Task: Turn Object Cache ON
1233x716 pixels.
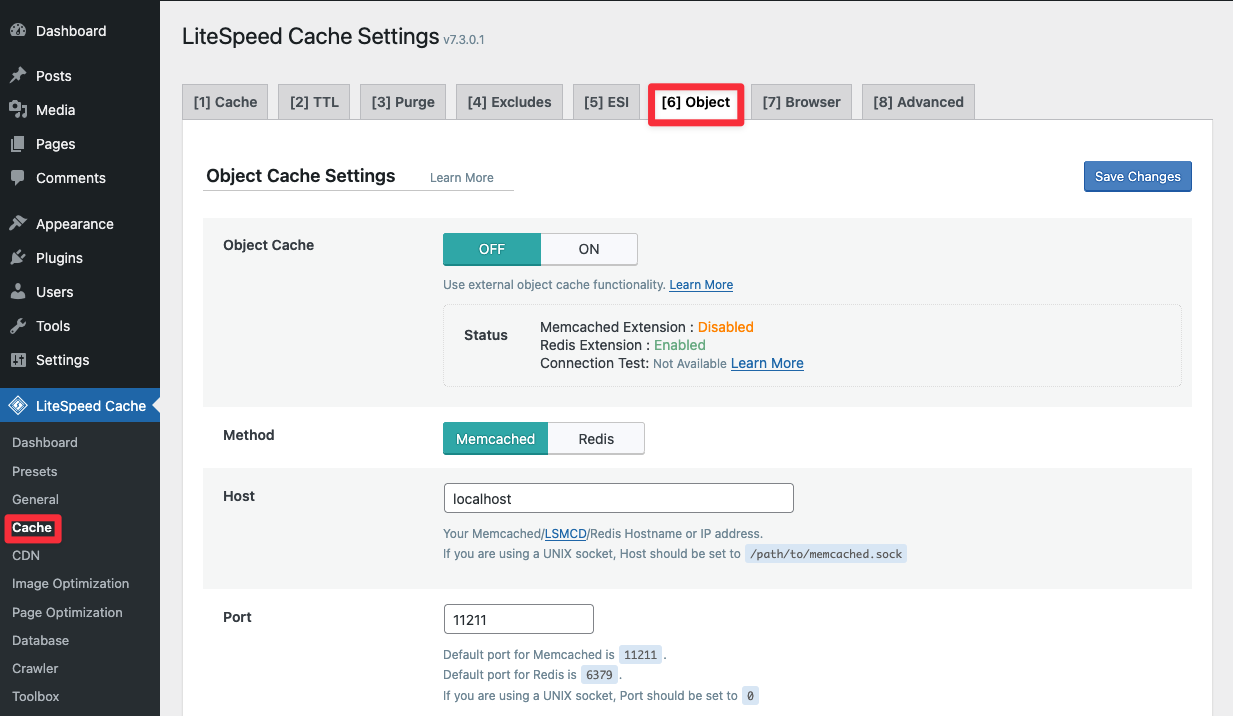Action: [x=589, y=249]
